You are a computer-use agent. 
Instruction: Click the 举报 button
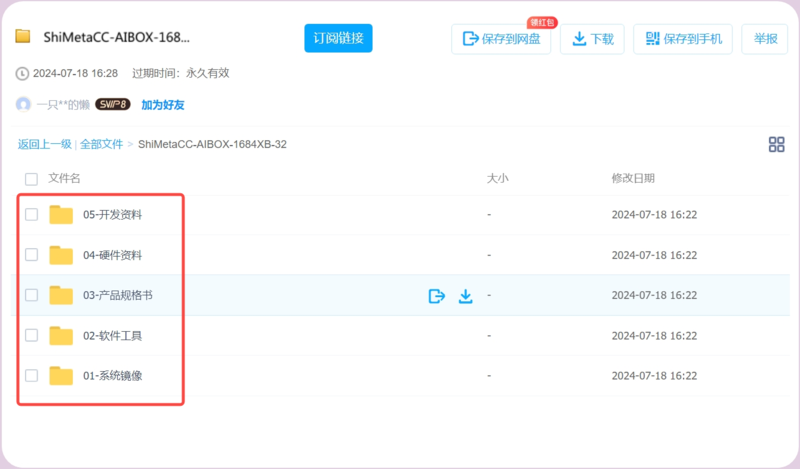pyautogui.click(x=765, y=39)
